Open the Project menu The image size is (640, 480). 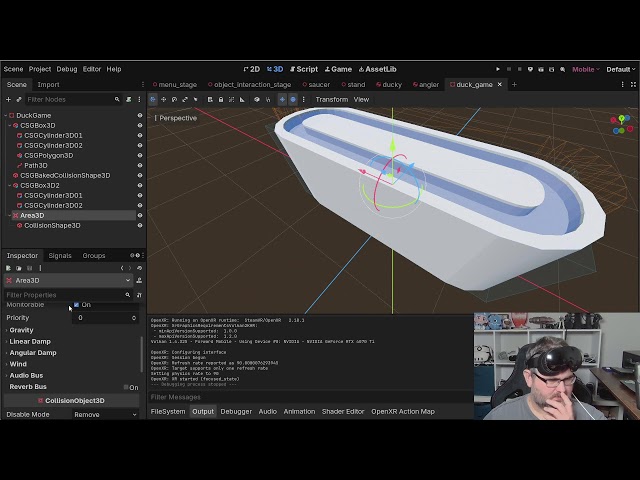[x=40, y=69]
